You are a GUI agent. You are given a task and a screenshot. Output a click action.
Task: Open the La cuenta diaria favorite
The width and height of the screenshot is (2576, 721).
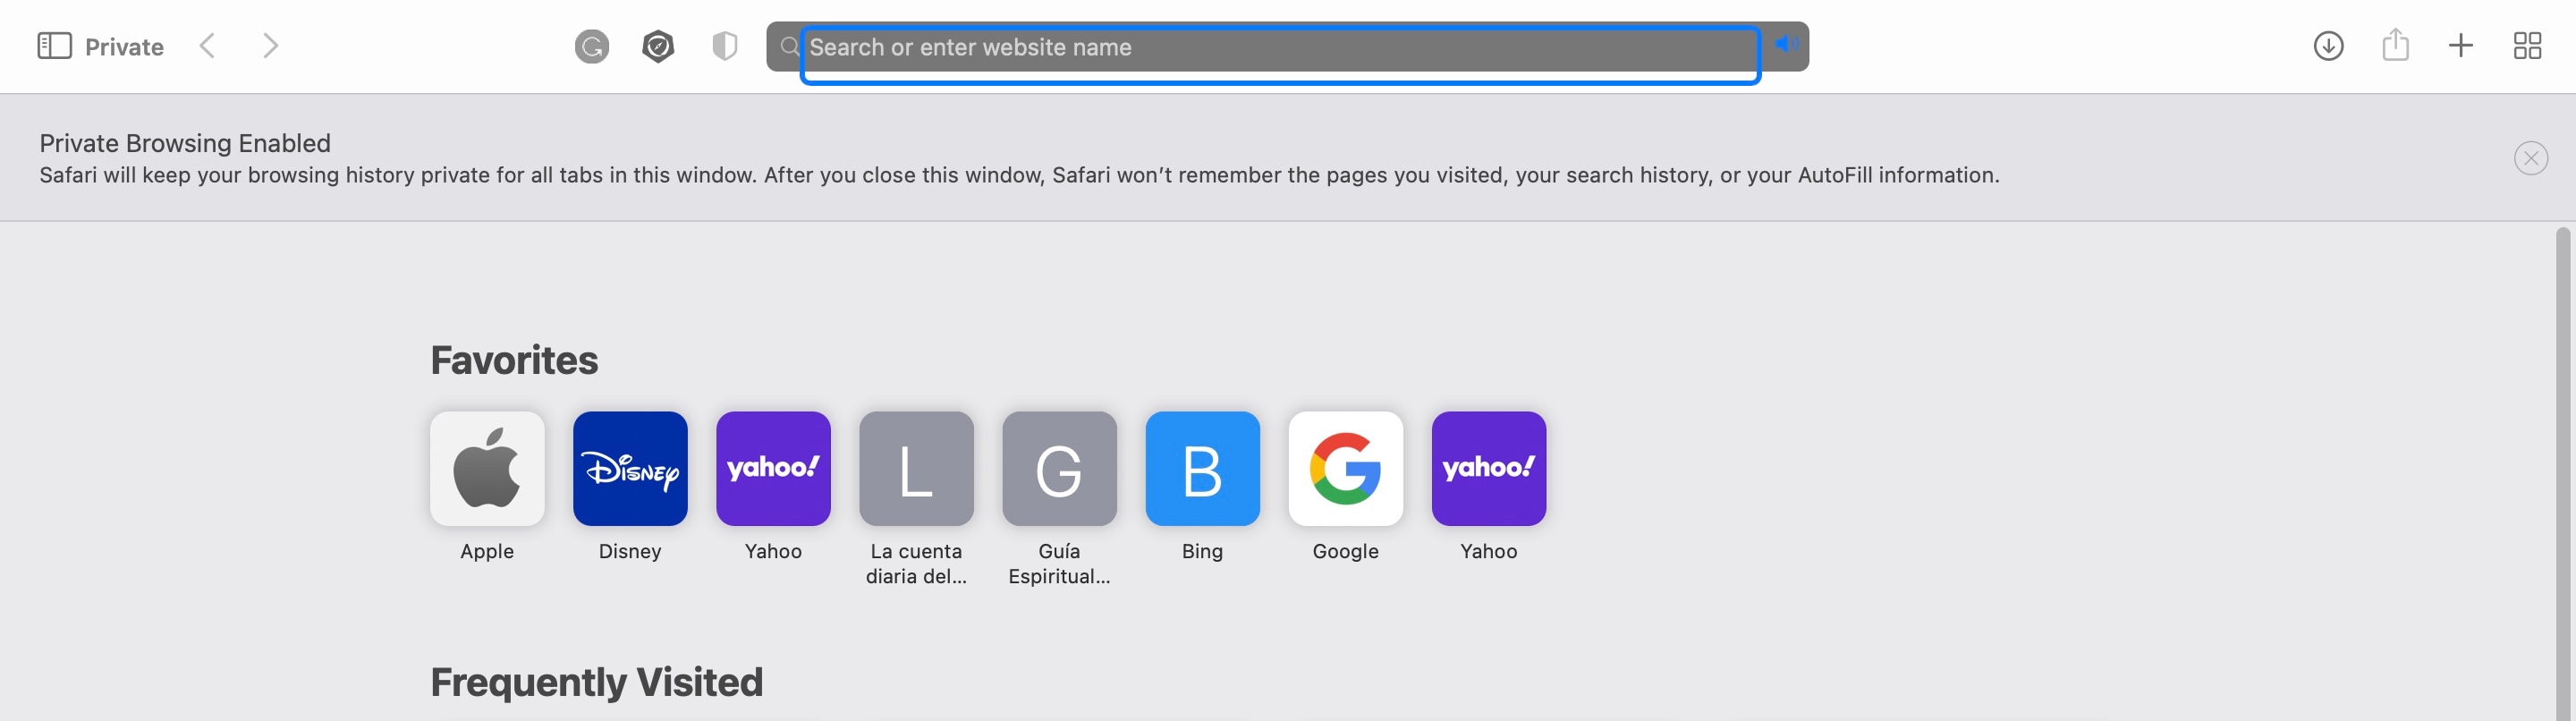pyautogui.click(x=916, y=469)
